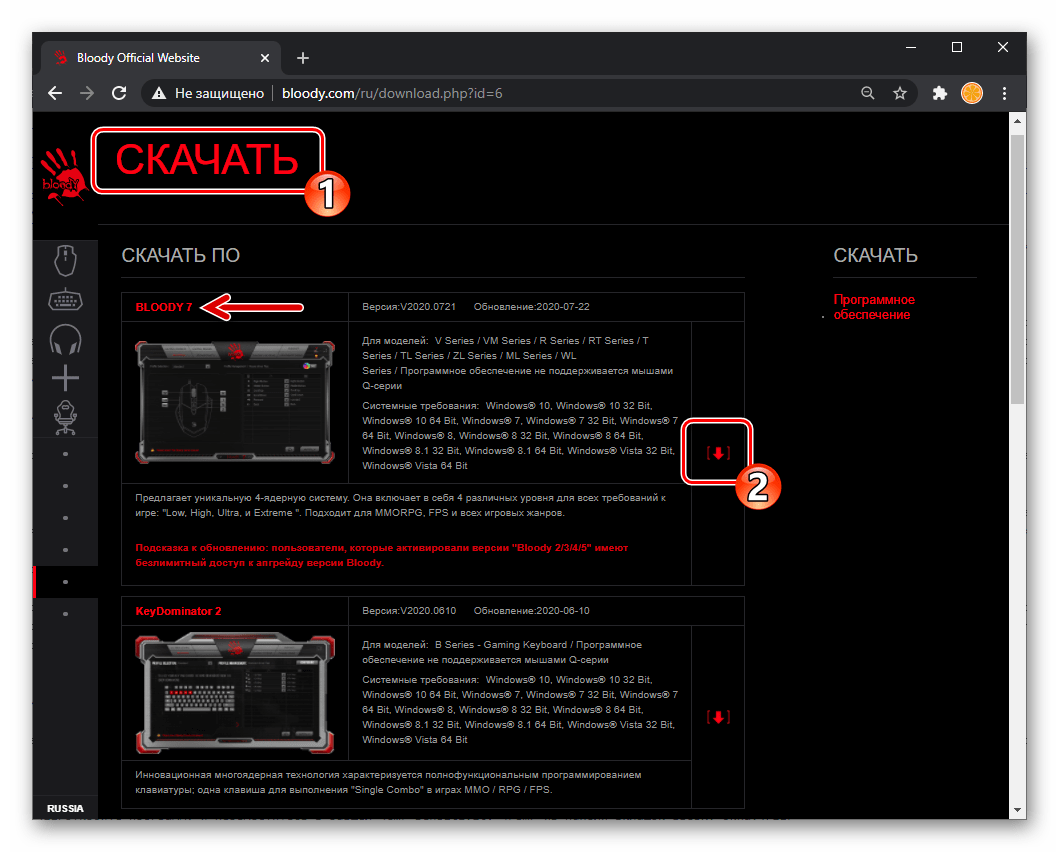The width and height of the screenshot is (1059, 852).
Task: Open a new tab with plus button
Action: click(303, 58)
